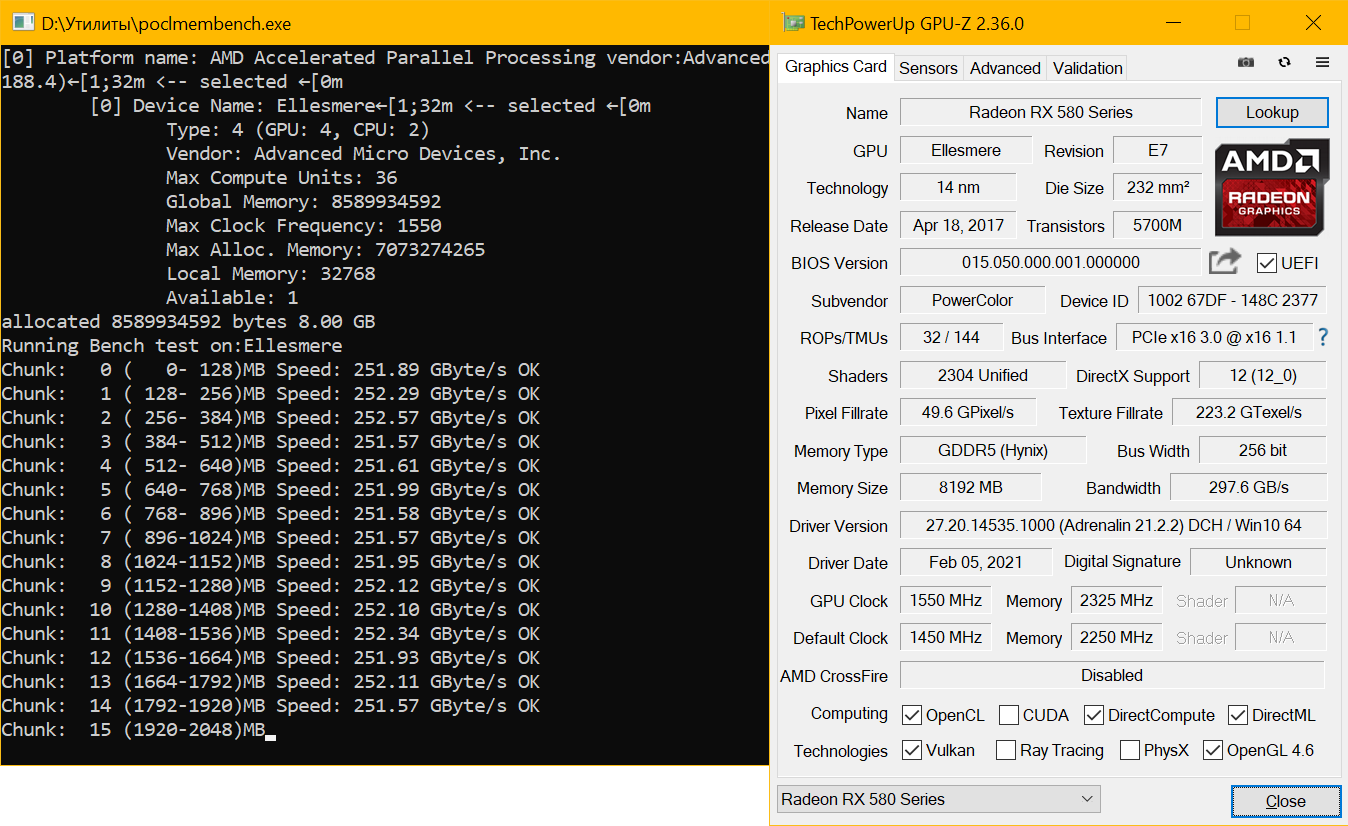The width and height of the screenshot is (1348, 826).
Task: Toggle the UEFI checkbox
Action: (x=1266, y=263)
